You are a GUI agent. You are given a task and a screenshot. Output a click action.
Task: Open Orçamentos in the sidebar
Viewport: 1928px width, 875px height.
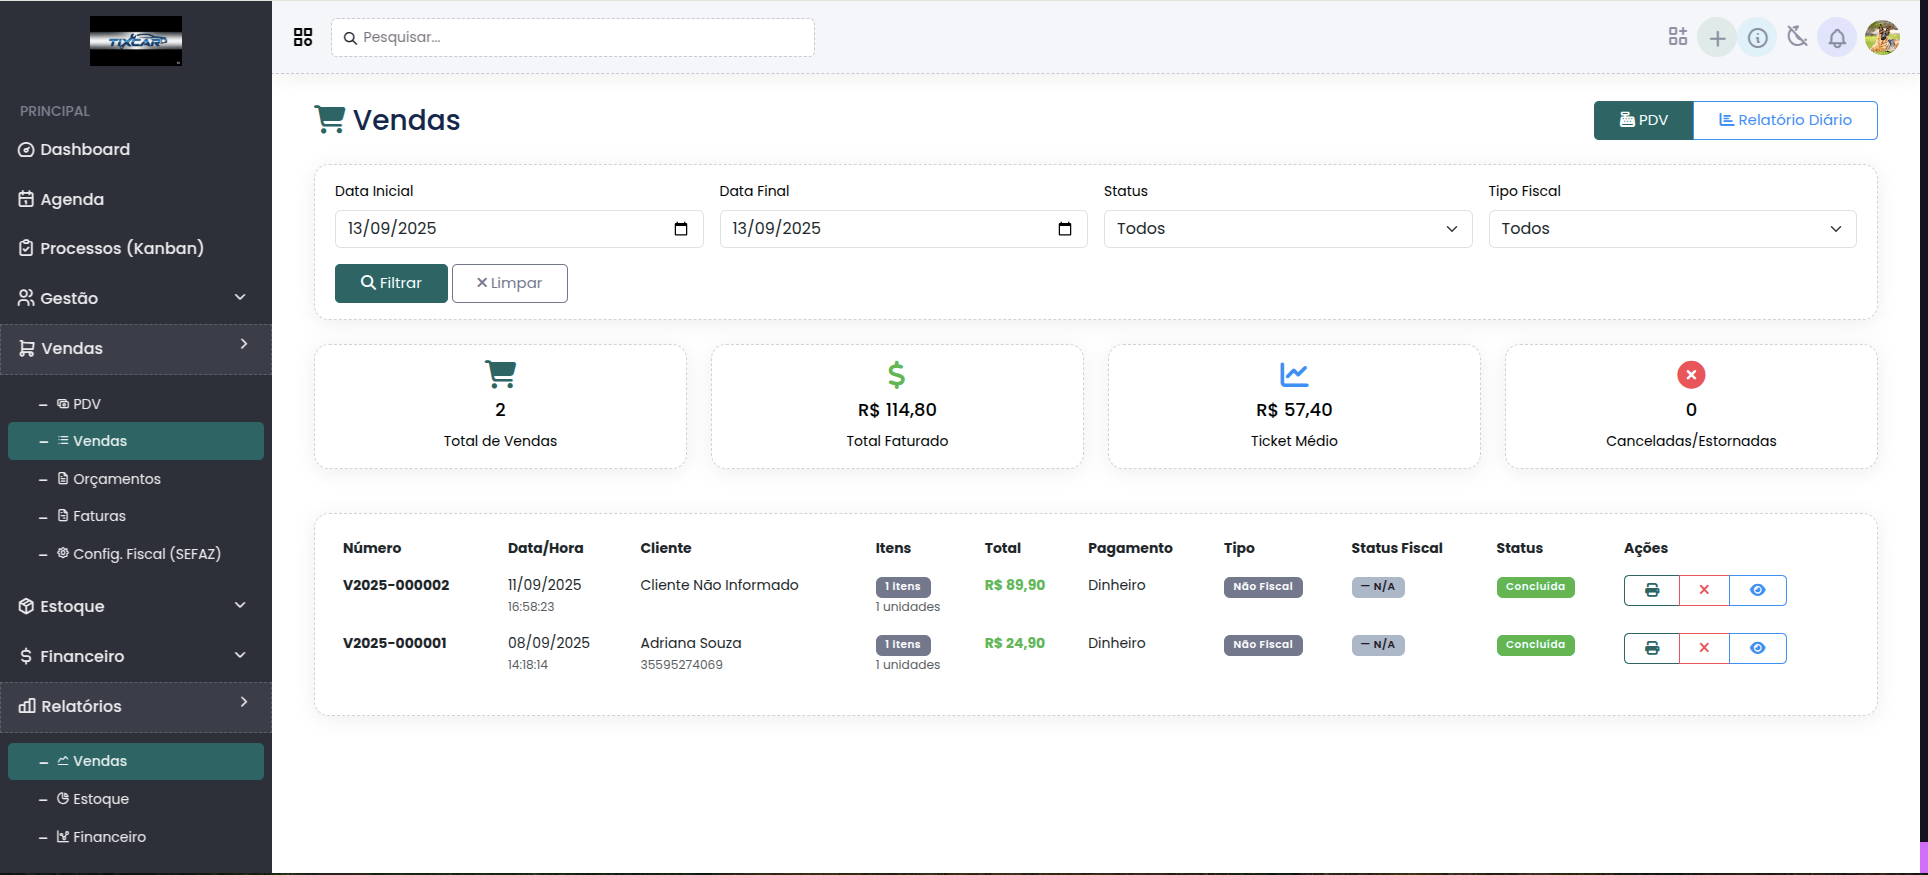coord(116,479)
